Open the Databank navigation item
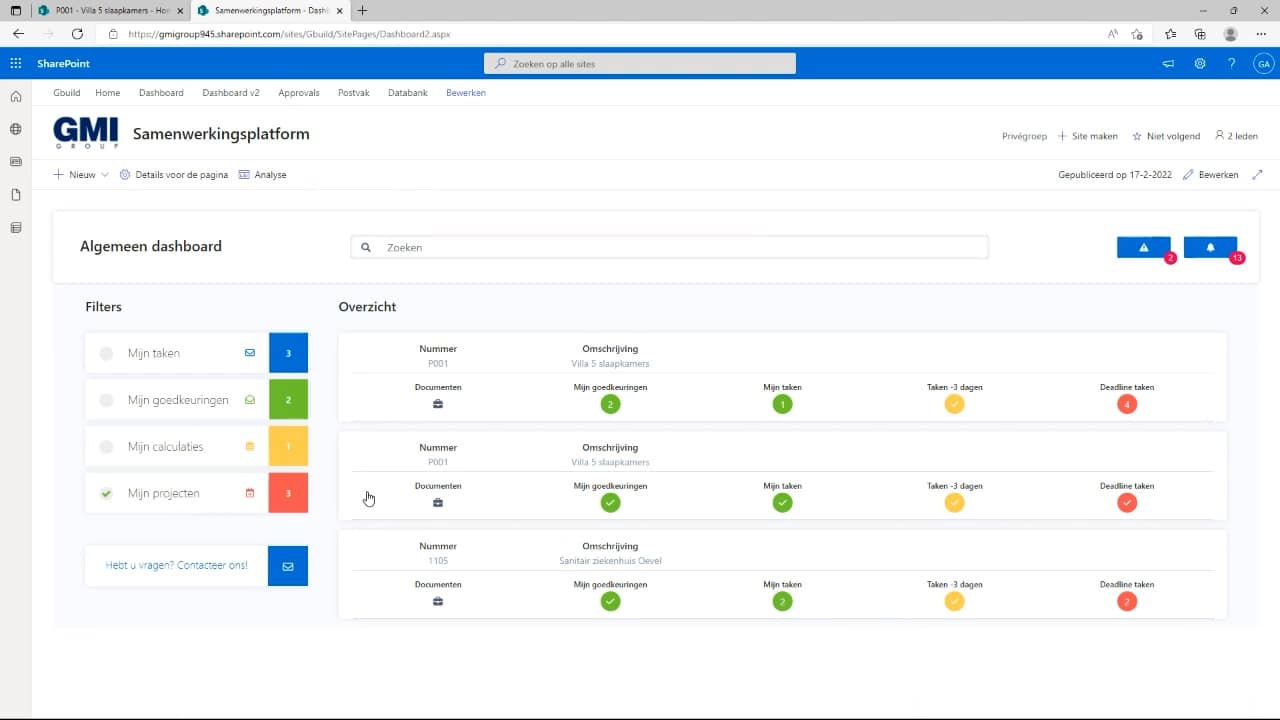The width and height of the screenshot is (1280, 720). [408, 93]
